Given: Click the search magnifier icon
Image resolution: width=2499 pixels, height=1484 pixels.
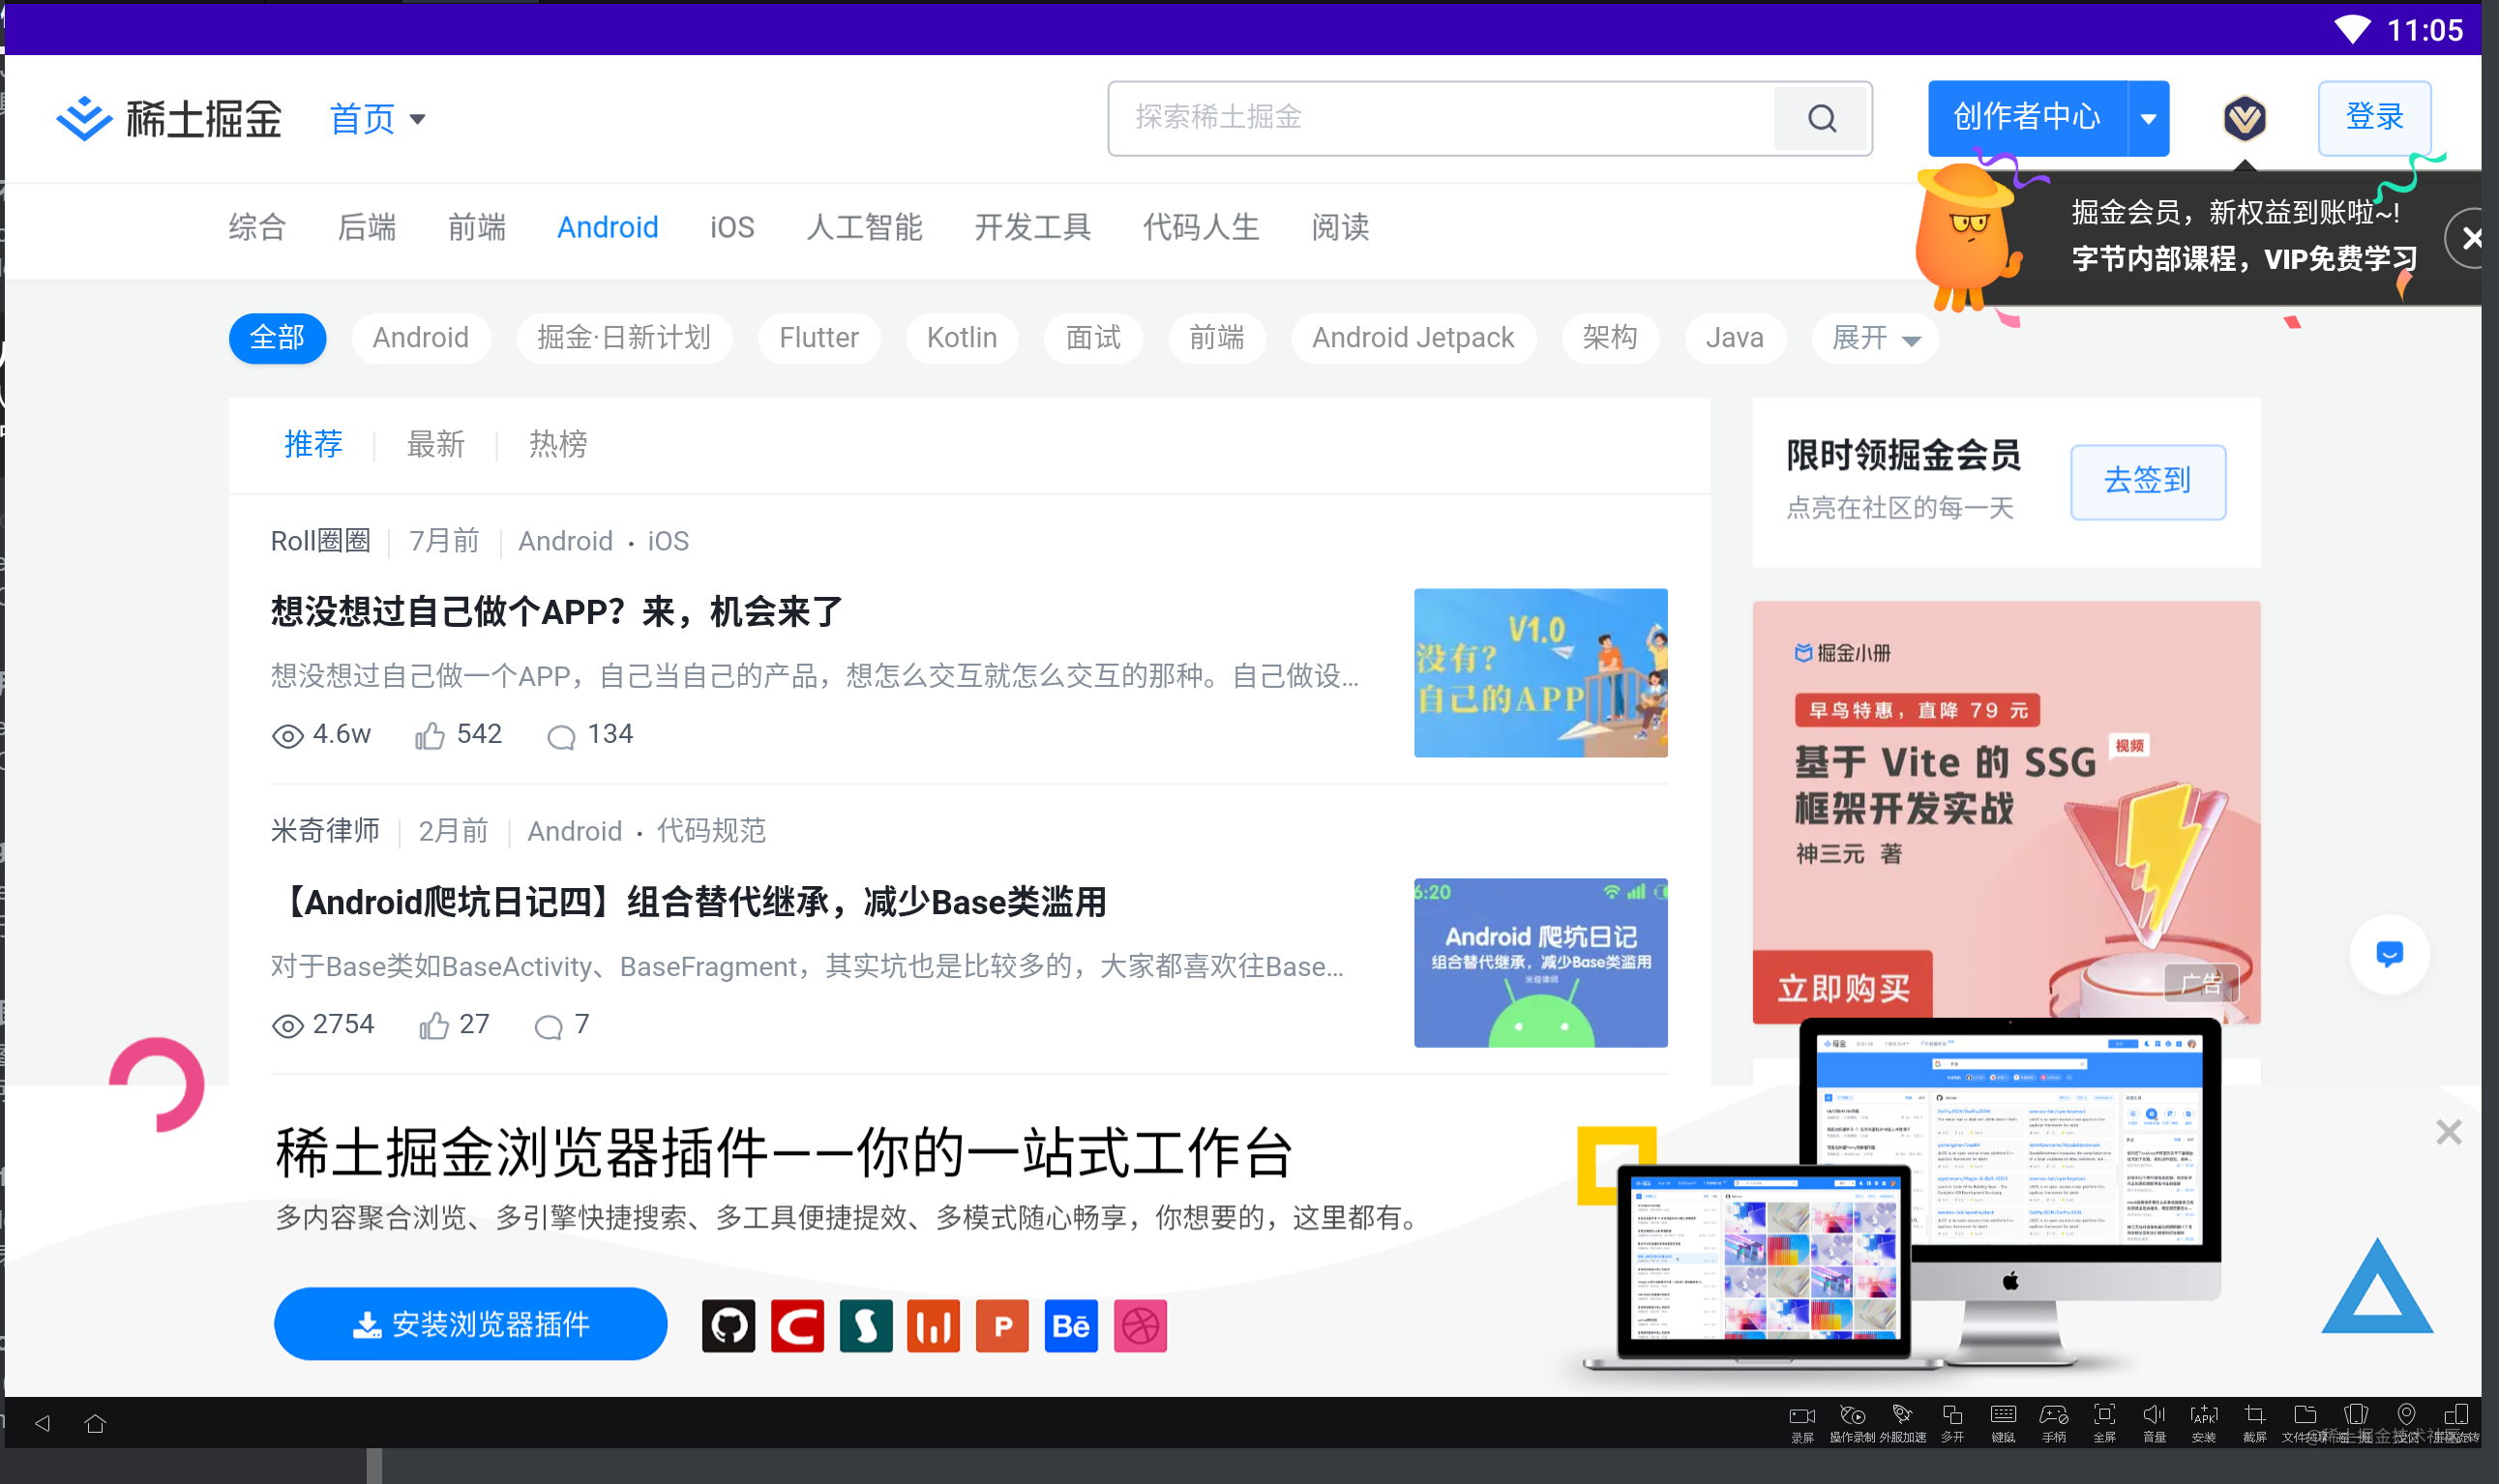Looking at the screenshot, I should point(1821,118).
